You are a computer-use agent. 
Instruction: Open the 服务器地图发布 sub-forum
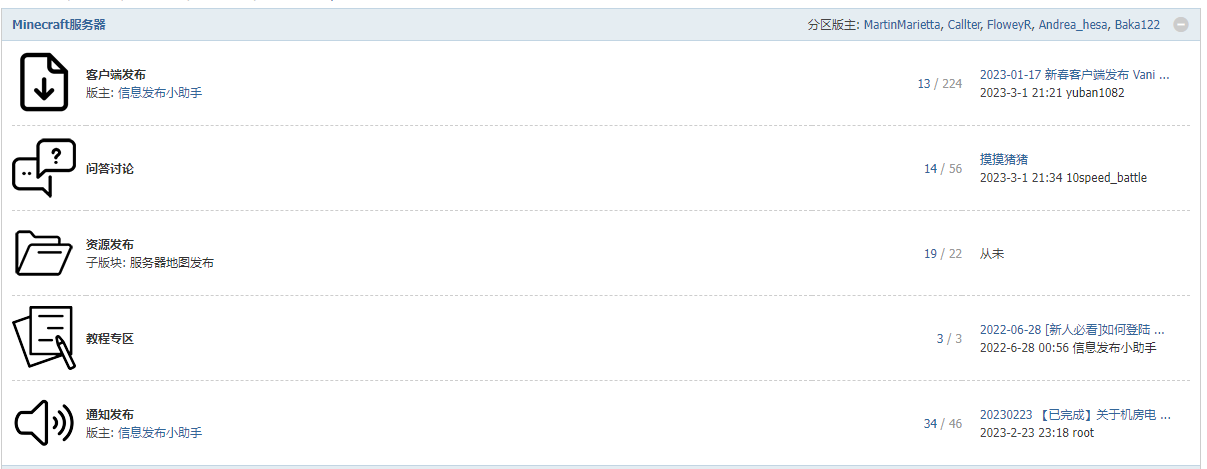[x=171, y=263]
